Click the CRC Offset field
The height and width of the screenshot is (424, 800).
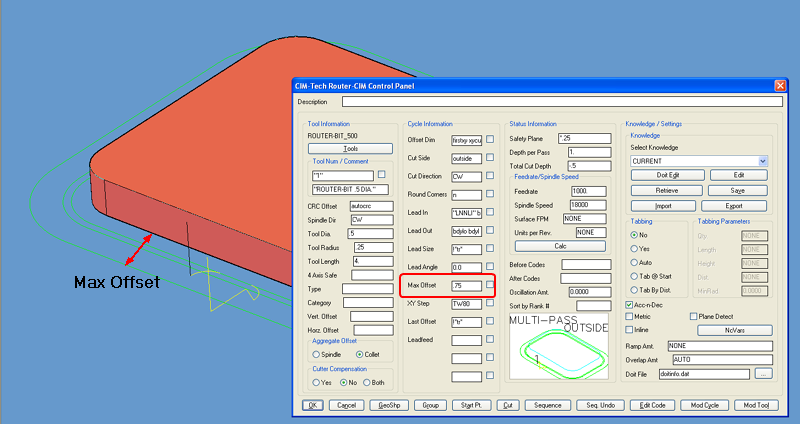(x=371, y=206)
